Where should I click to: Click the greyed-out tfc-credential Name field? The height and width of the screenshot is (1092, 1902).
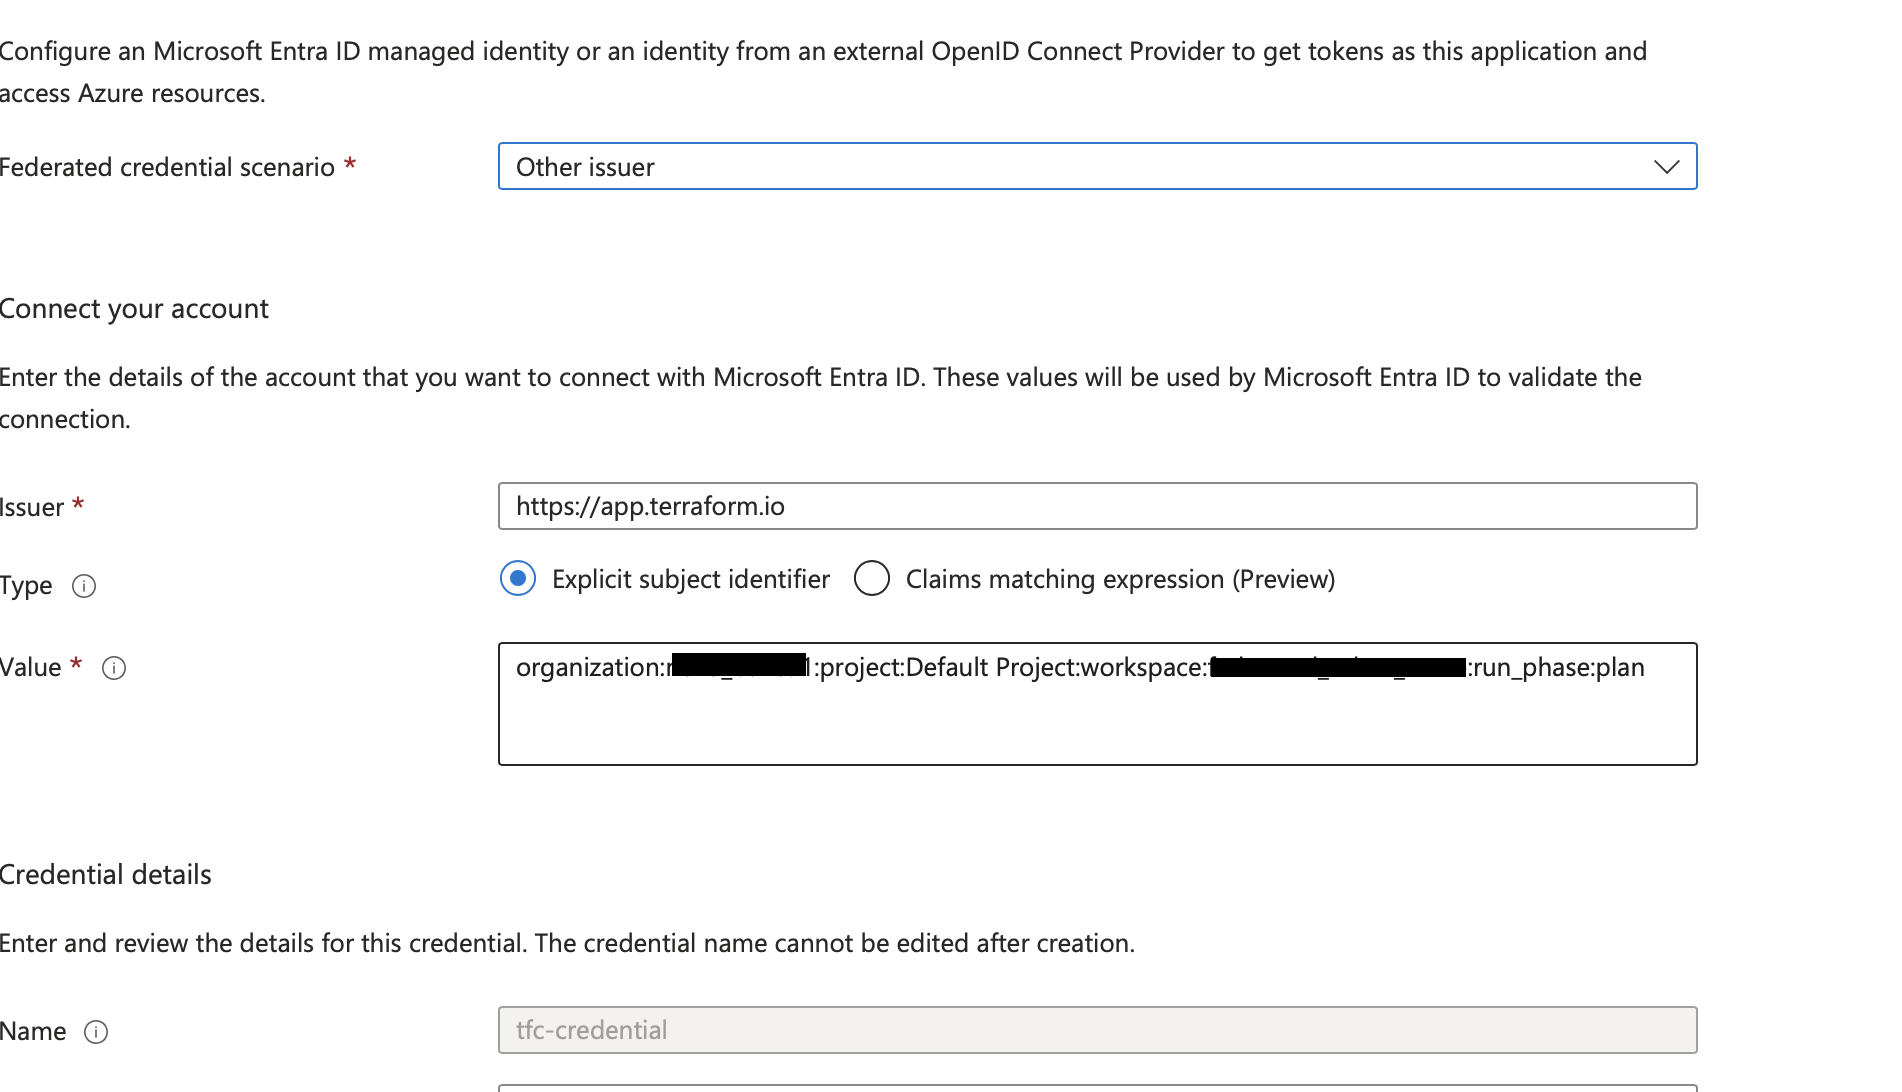click(x=1097, y=1030)
